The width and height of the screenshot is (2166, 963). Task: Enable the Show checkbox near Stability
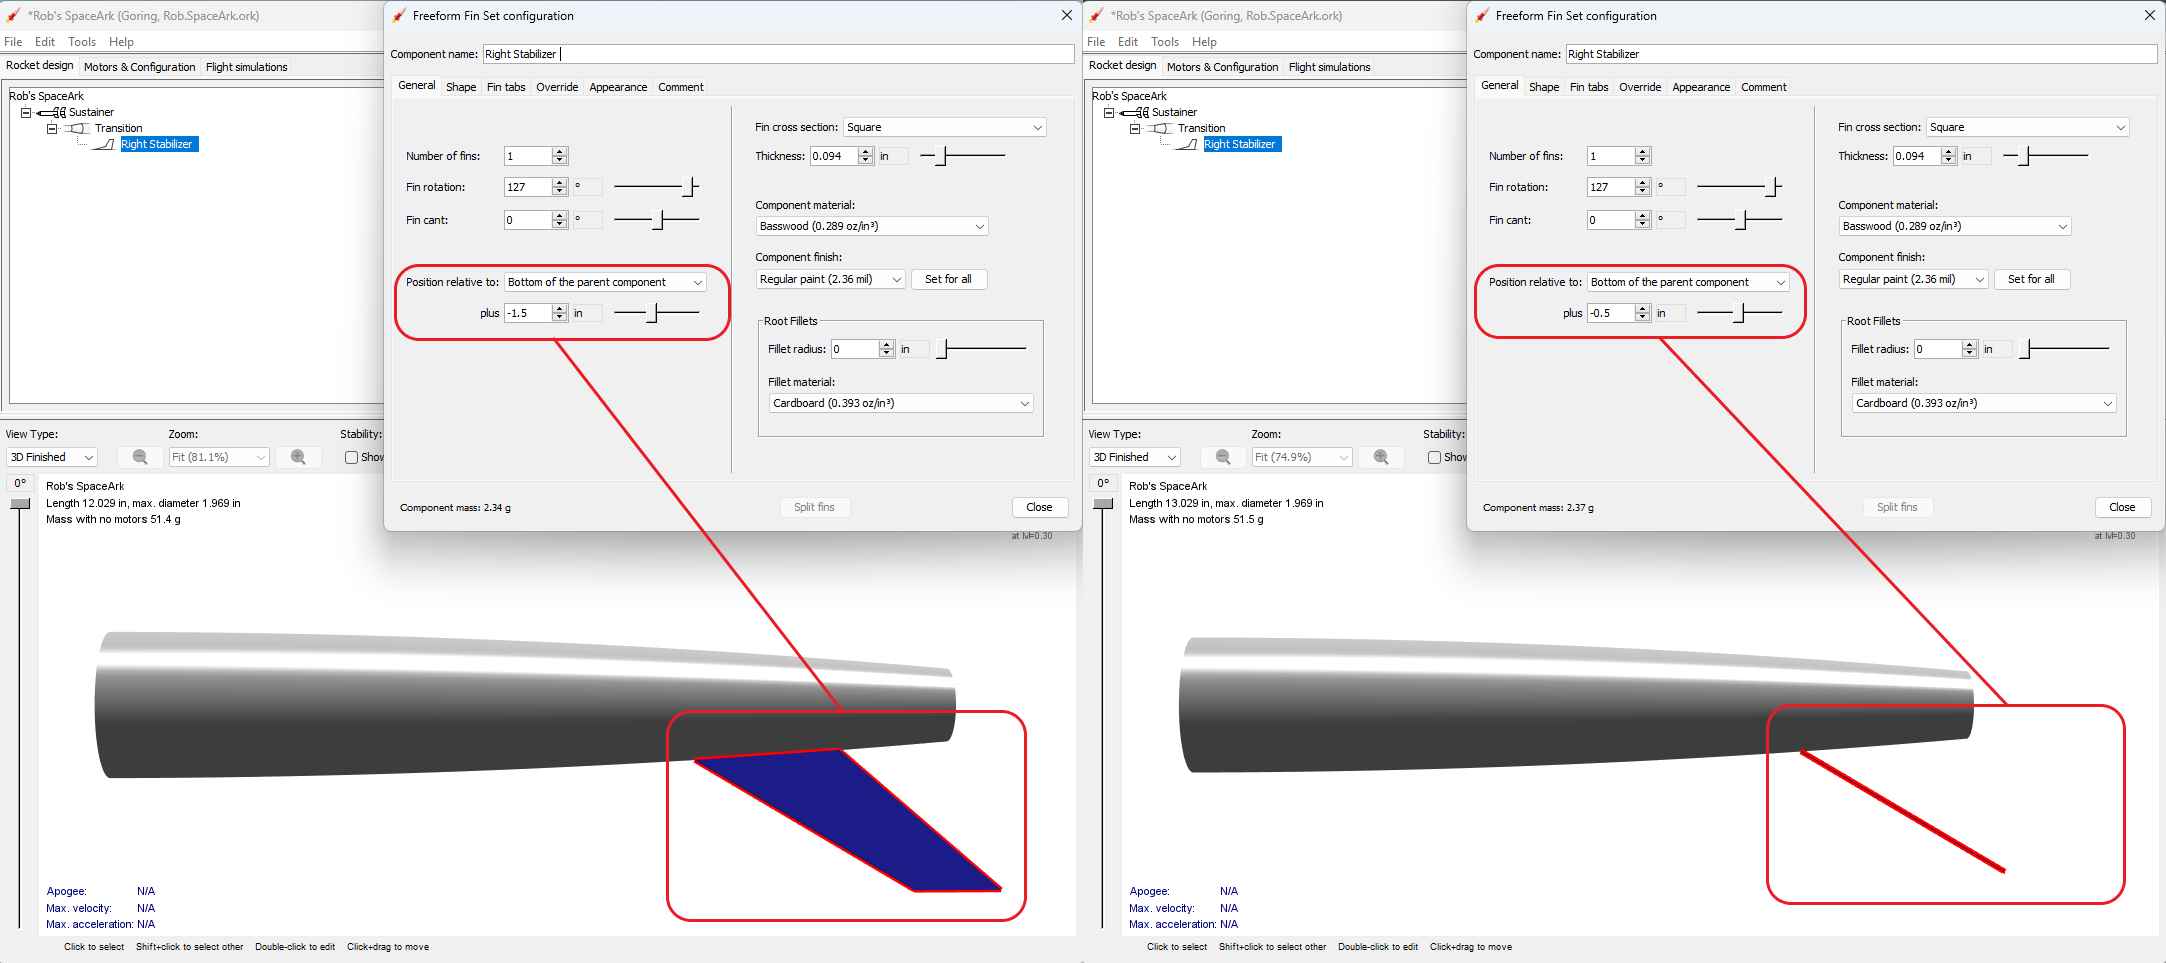[351, 457]
